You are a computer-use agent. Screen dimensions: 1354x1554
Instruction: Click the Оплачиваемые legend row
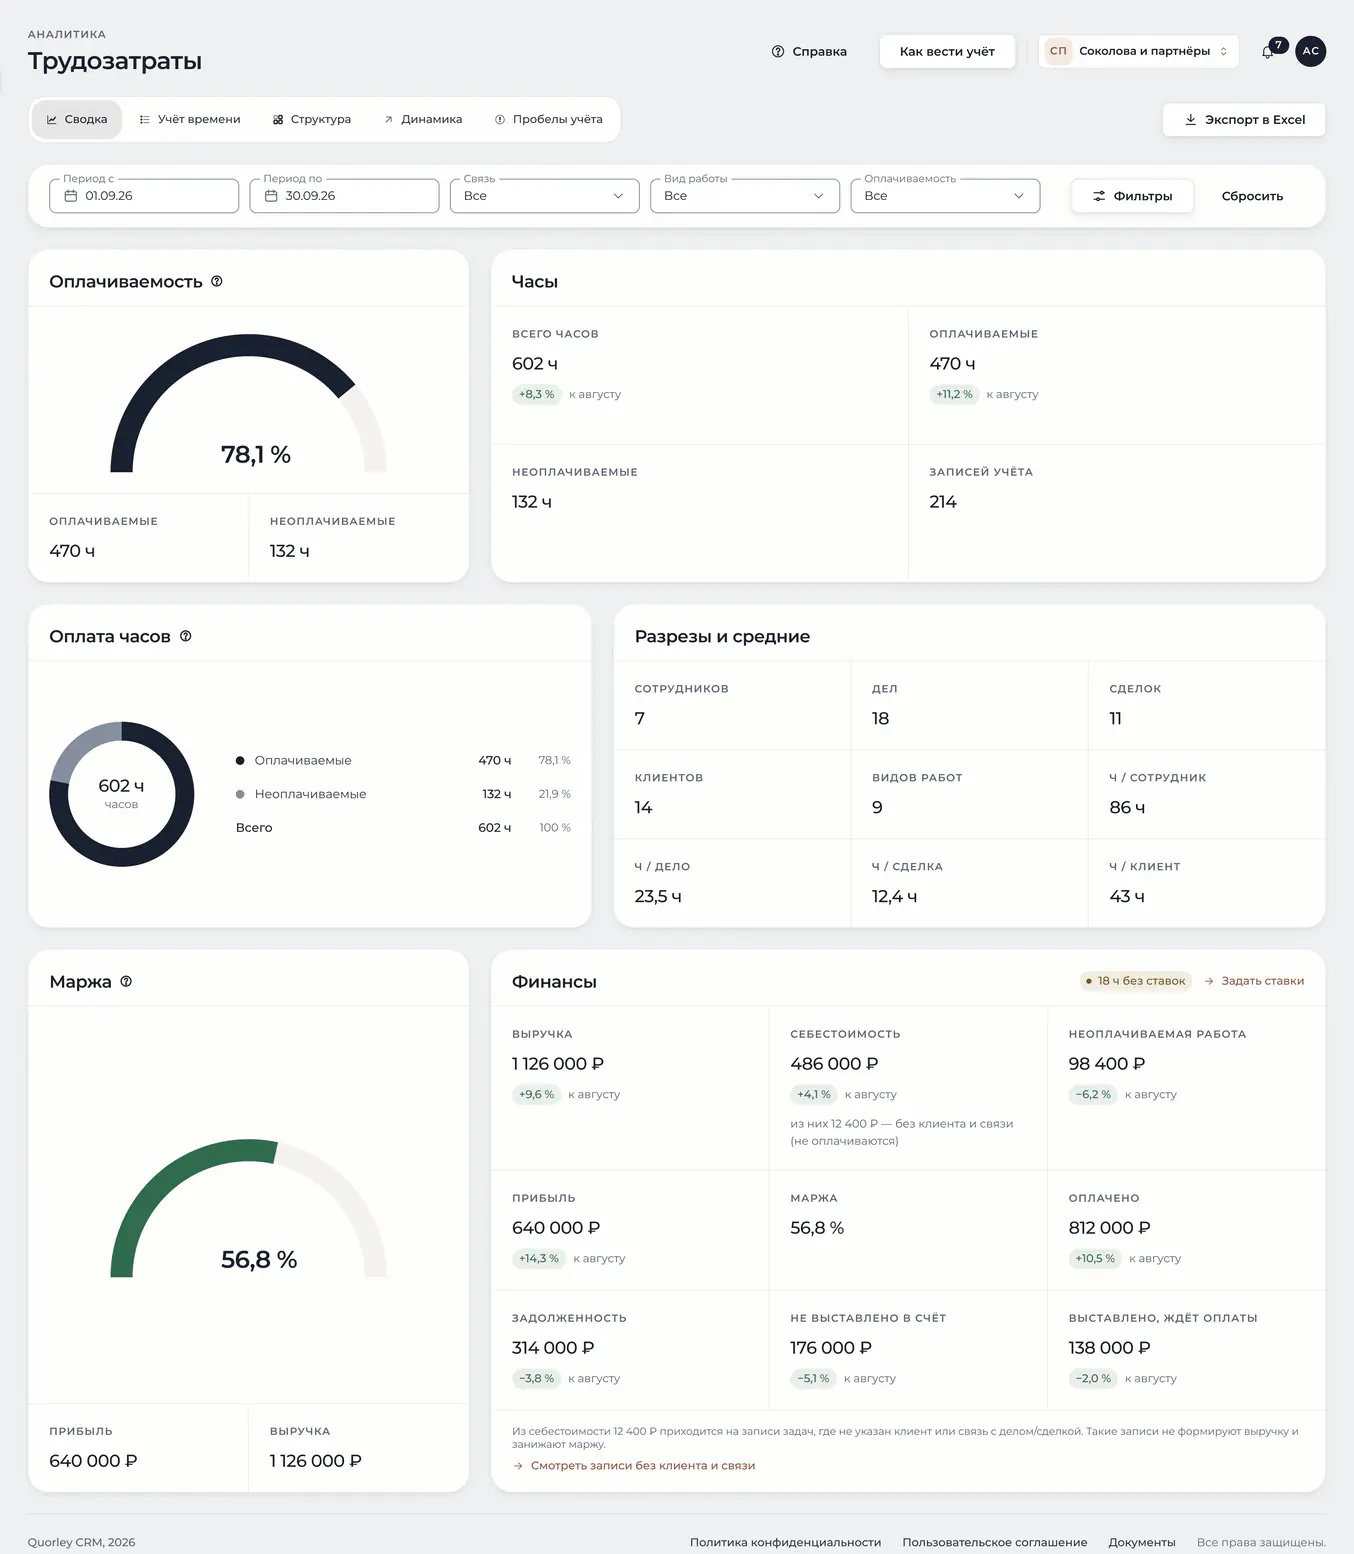(403, 760)
